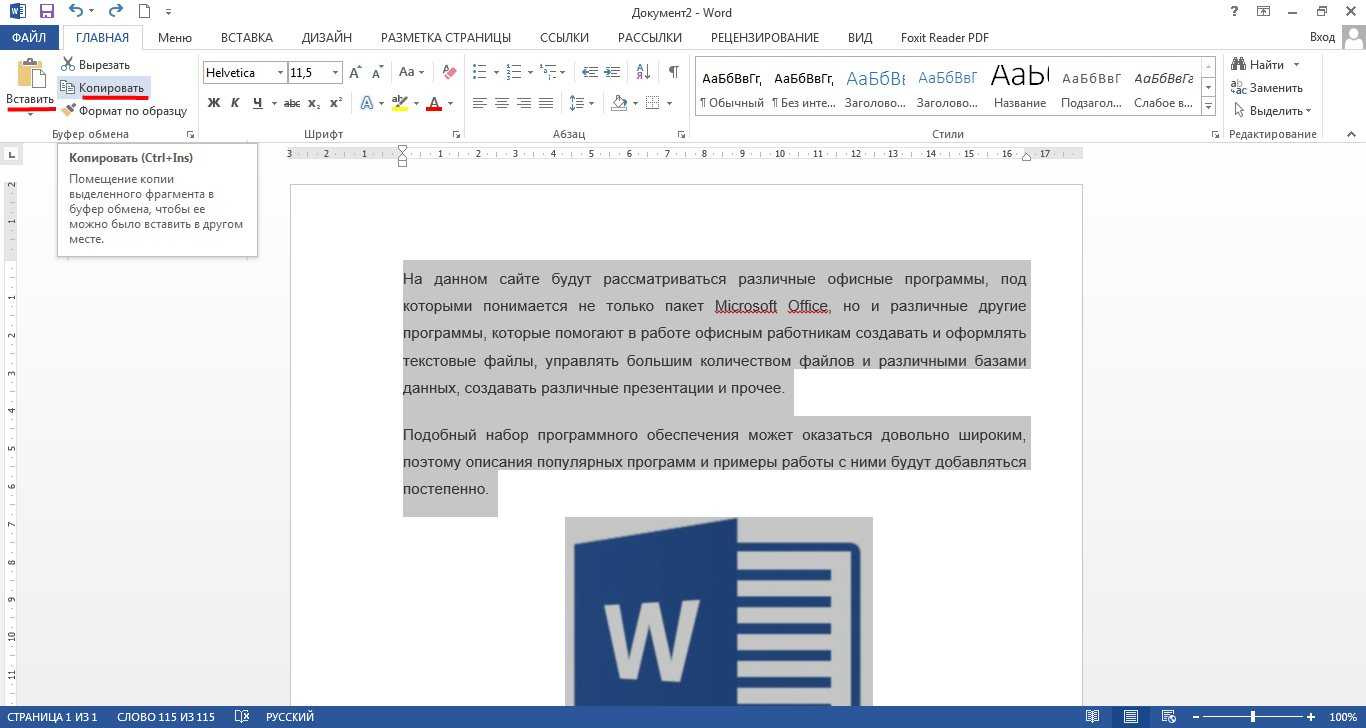Screen dimensions: 1366x728
Task: Click the Вырезать (Cut) command
Action: tap(95, 65)
